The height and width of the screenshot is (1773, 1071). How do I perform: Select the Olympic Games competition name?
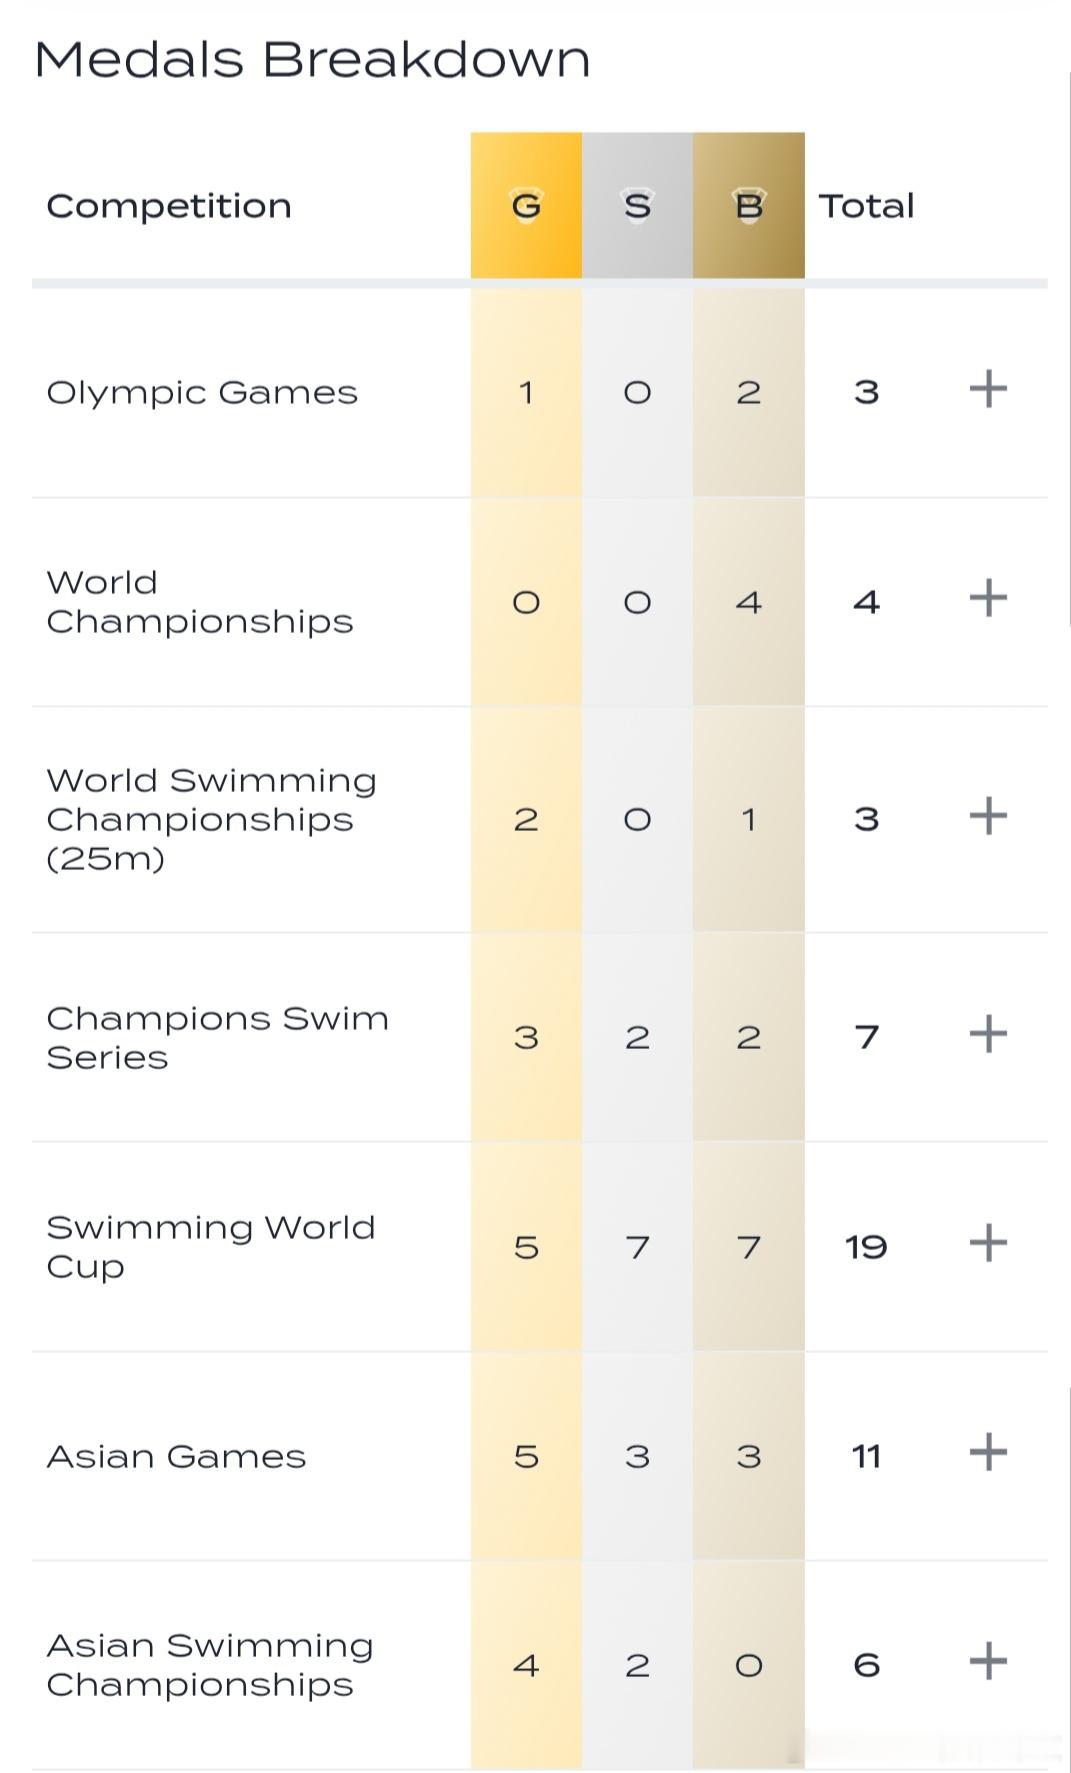[202, 393]
